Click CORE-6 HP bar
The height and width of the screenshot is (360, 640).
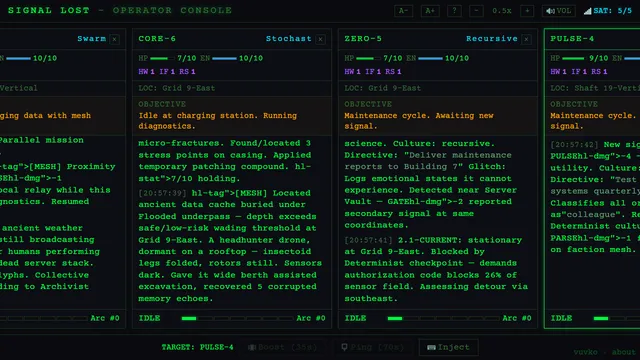(162, 58)
